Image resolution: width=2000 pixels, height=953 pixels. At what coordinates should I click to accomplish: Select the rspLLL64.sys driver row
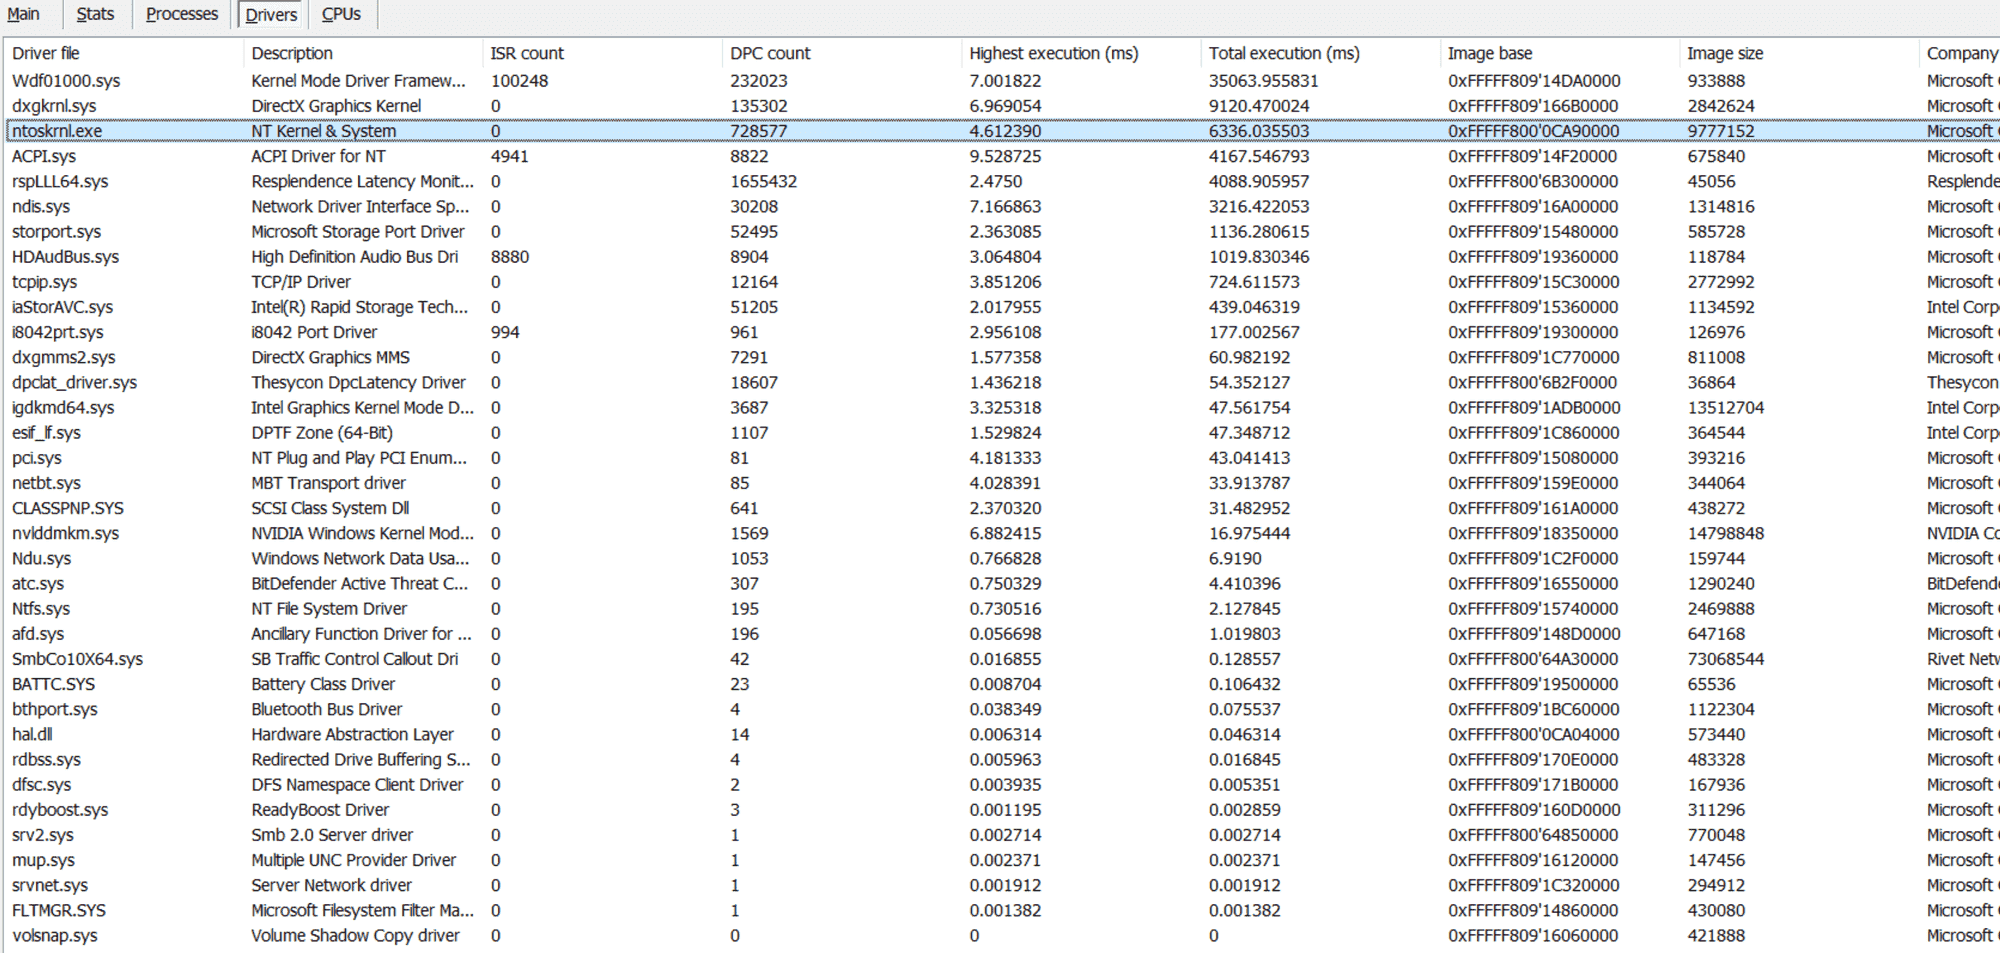(x=1002, y=181)
